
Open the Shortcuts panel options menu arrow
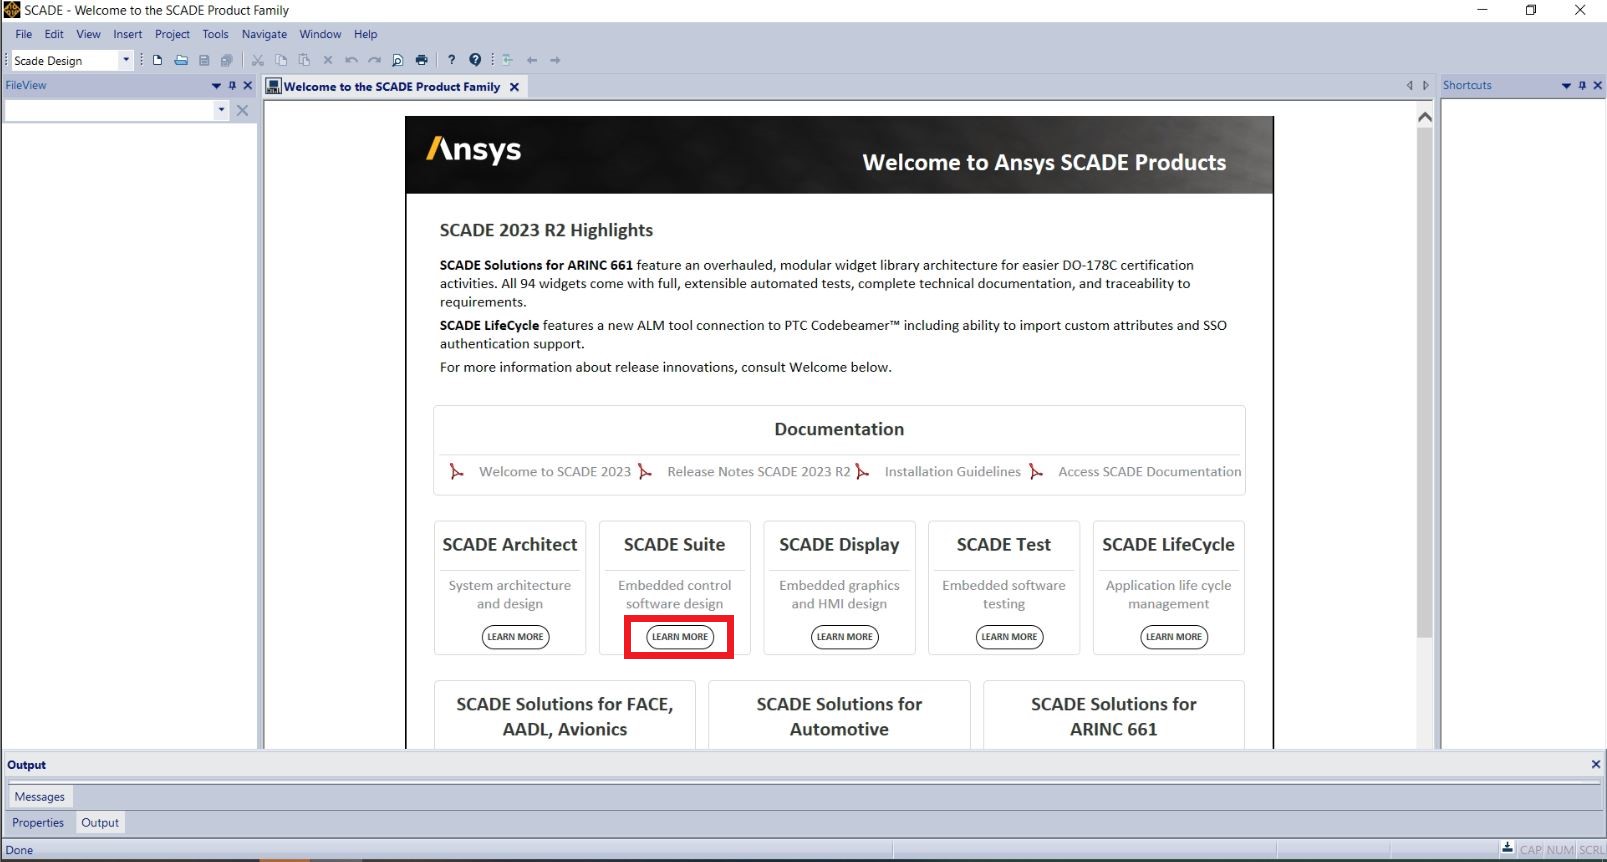pos(1566,86)
